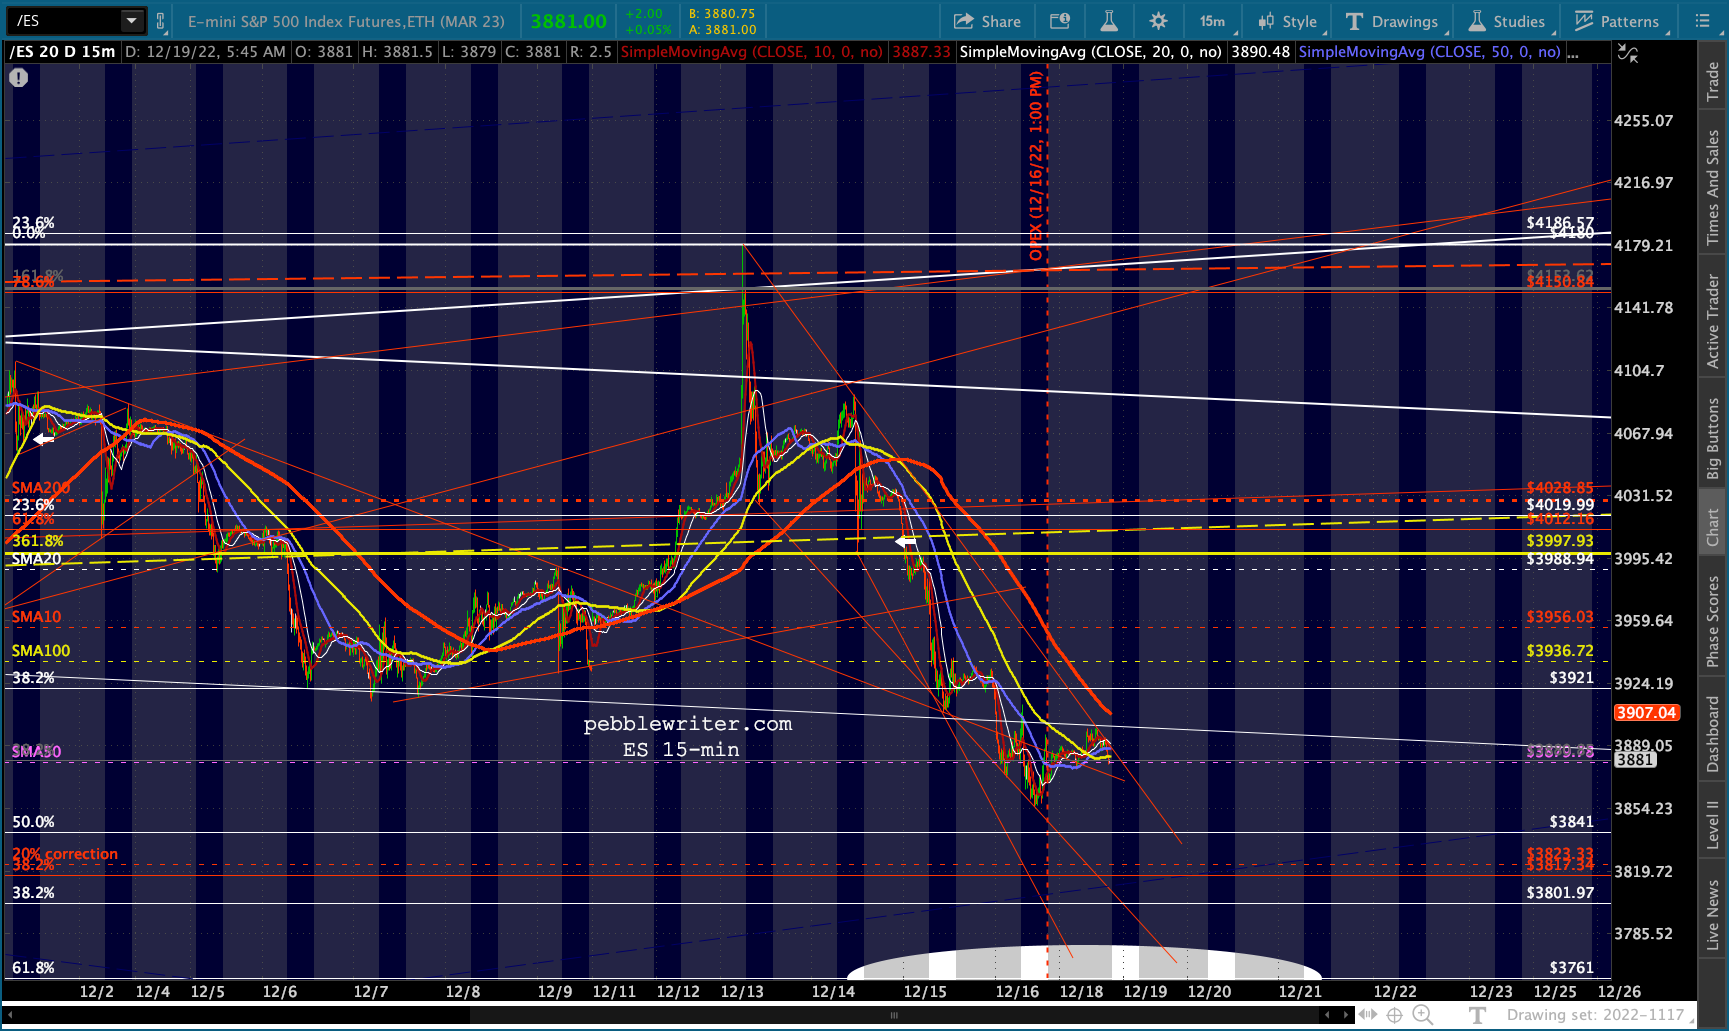This screenshot has width=1729, height=1031.
Task: Click the 3907.04 price label on axis
Action: pyautogui.click(x=1646, y=713)
